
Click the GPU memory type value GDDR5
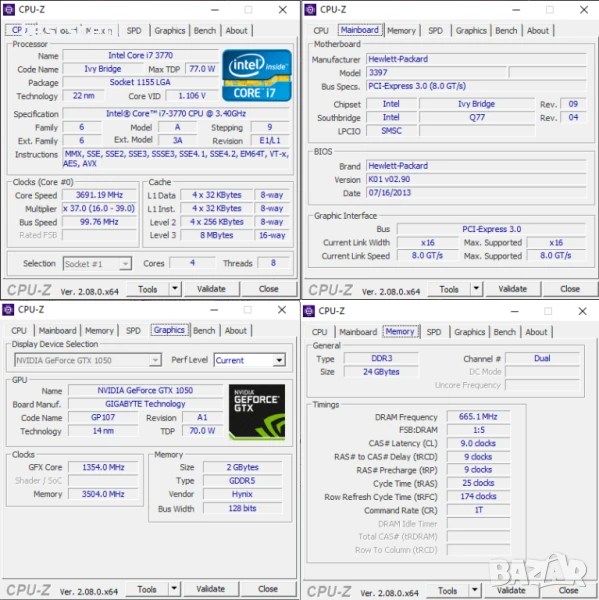(x=242, y=481)
